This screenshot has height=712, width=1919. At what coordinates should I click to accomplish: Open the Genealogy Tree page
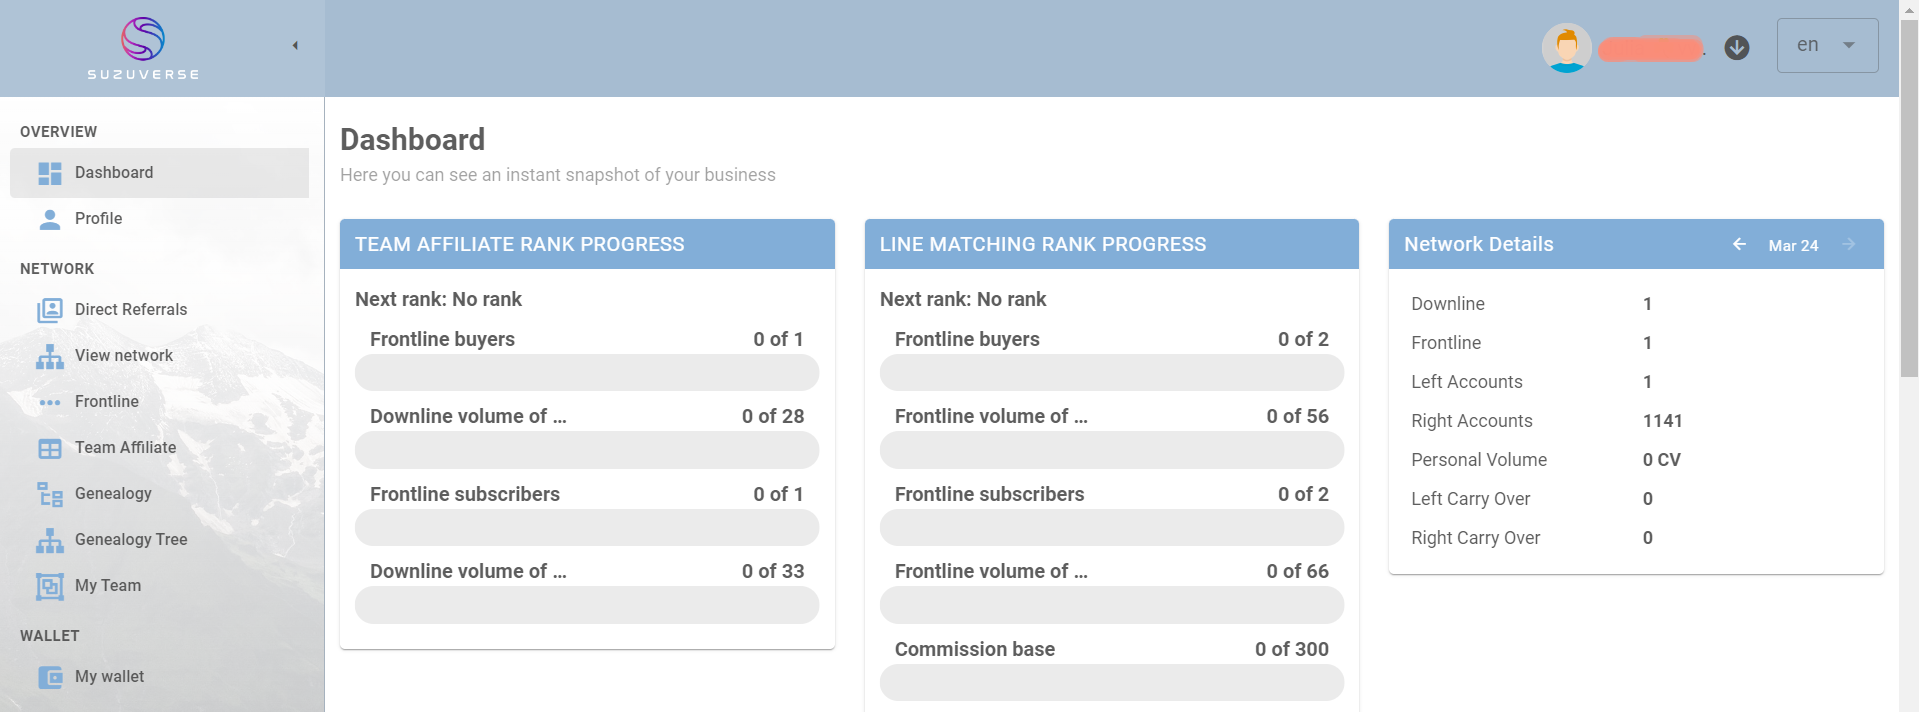click(131, 540)
